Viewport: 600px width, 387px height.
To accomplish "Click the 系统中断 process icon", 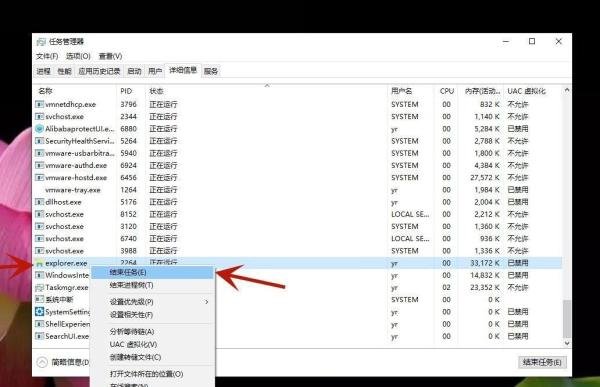I will [x=39, y=299].
